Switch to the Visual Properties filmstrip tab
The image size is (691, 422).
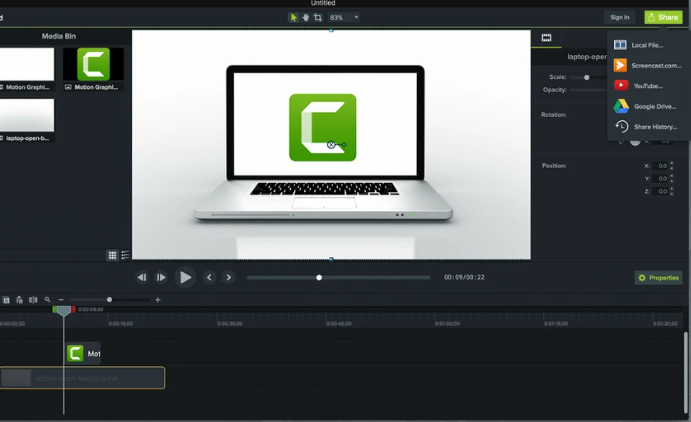tap(546, 38)
